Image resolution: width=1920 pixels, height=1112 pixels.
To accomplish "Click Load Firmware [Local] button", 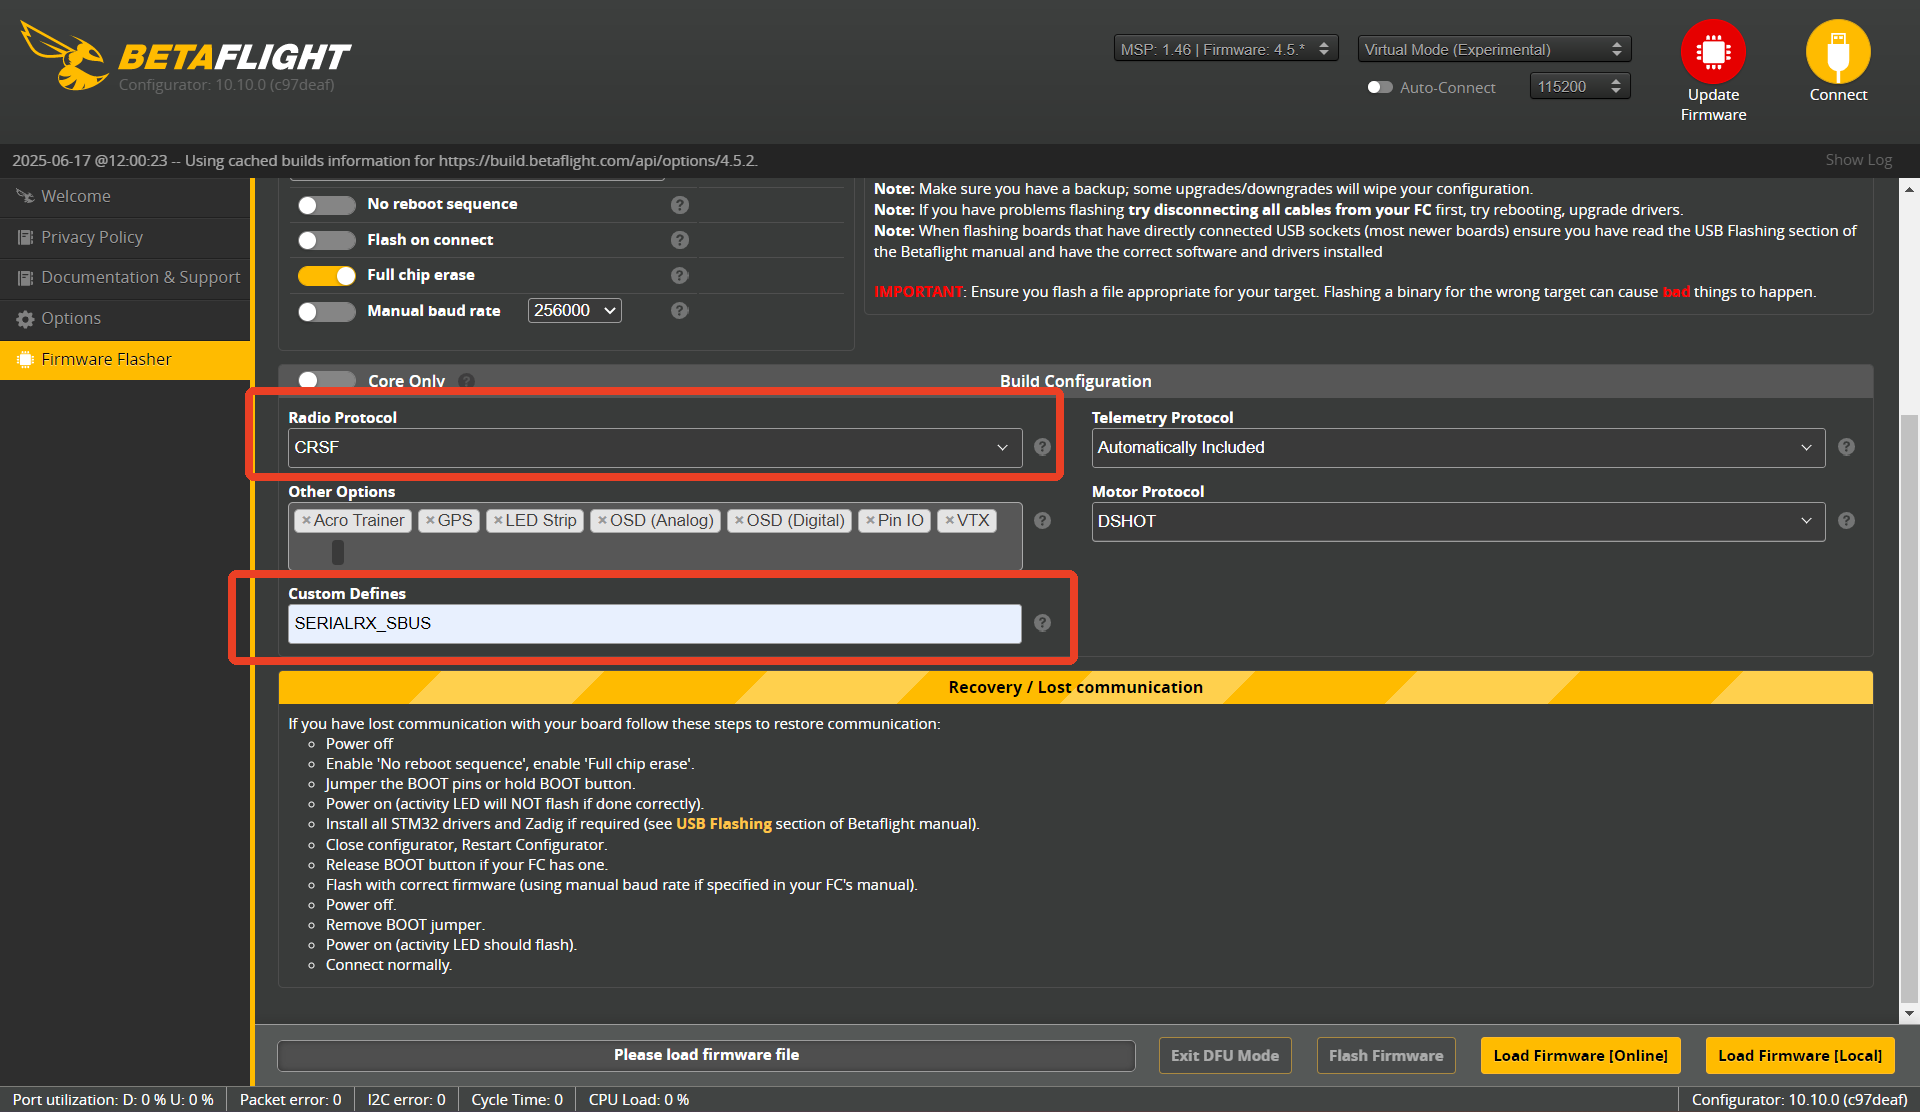I will pyautogui.click(x=1799, y=1055).
